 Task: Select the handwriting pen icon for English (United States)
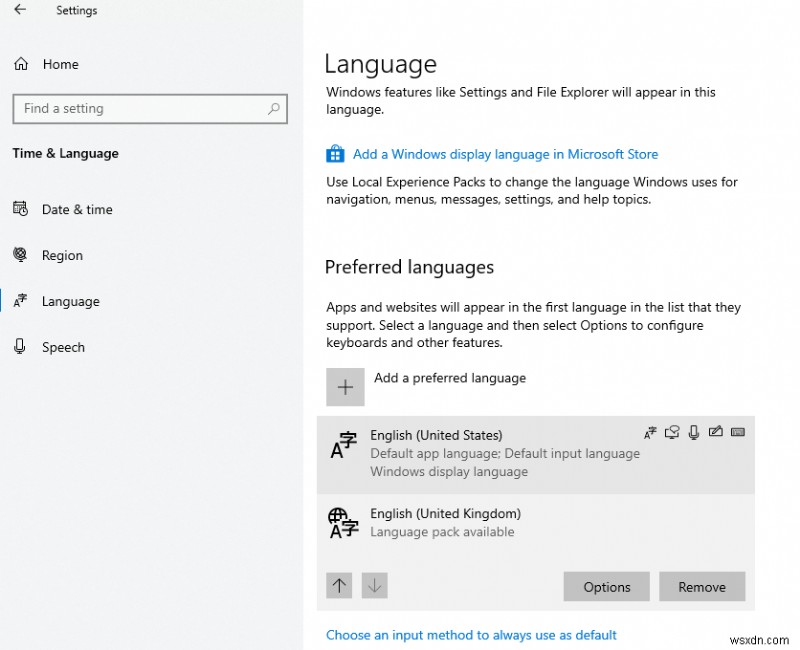click(716, 432)
